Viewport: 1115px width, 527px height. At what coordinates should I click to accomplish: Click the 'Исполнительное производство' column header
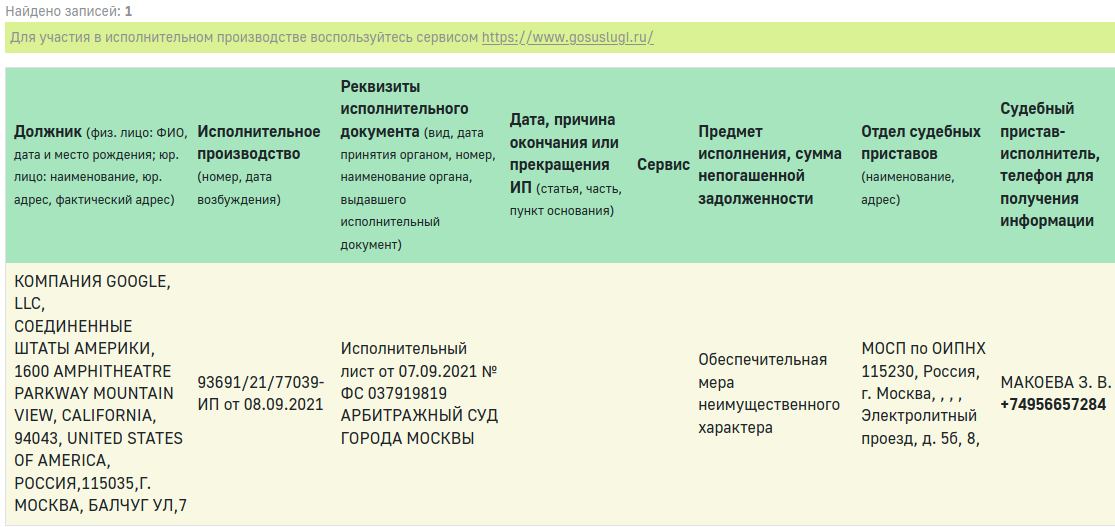pos(259,166)
